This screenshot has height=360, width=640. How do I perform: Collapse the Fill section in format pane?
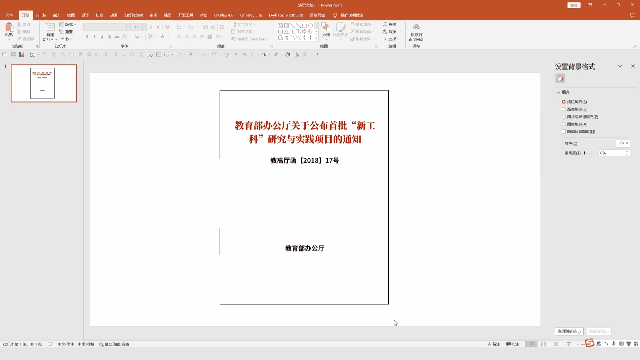click(x=558, y=92)
